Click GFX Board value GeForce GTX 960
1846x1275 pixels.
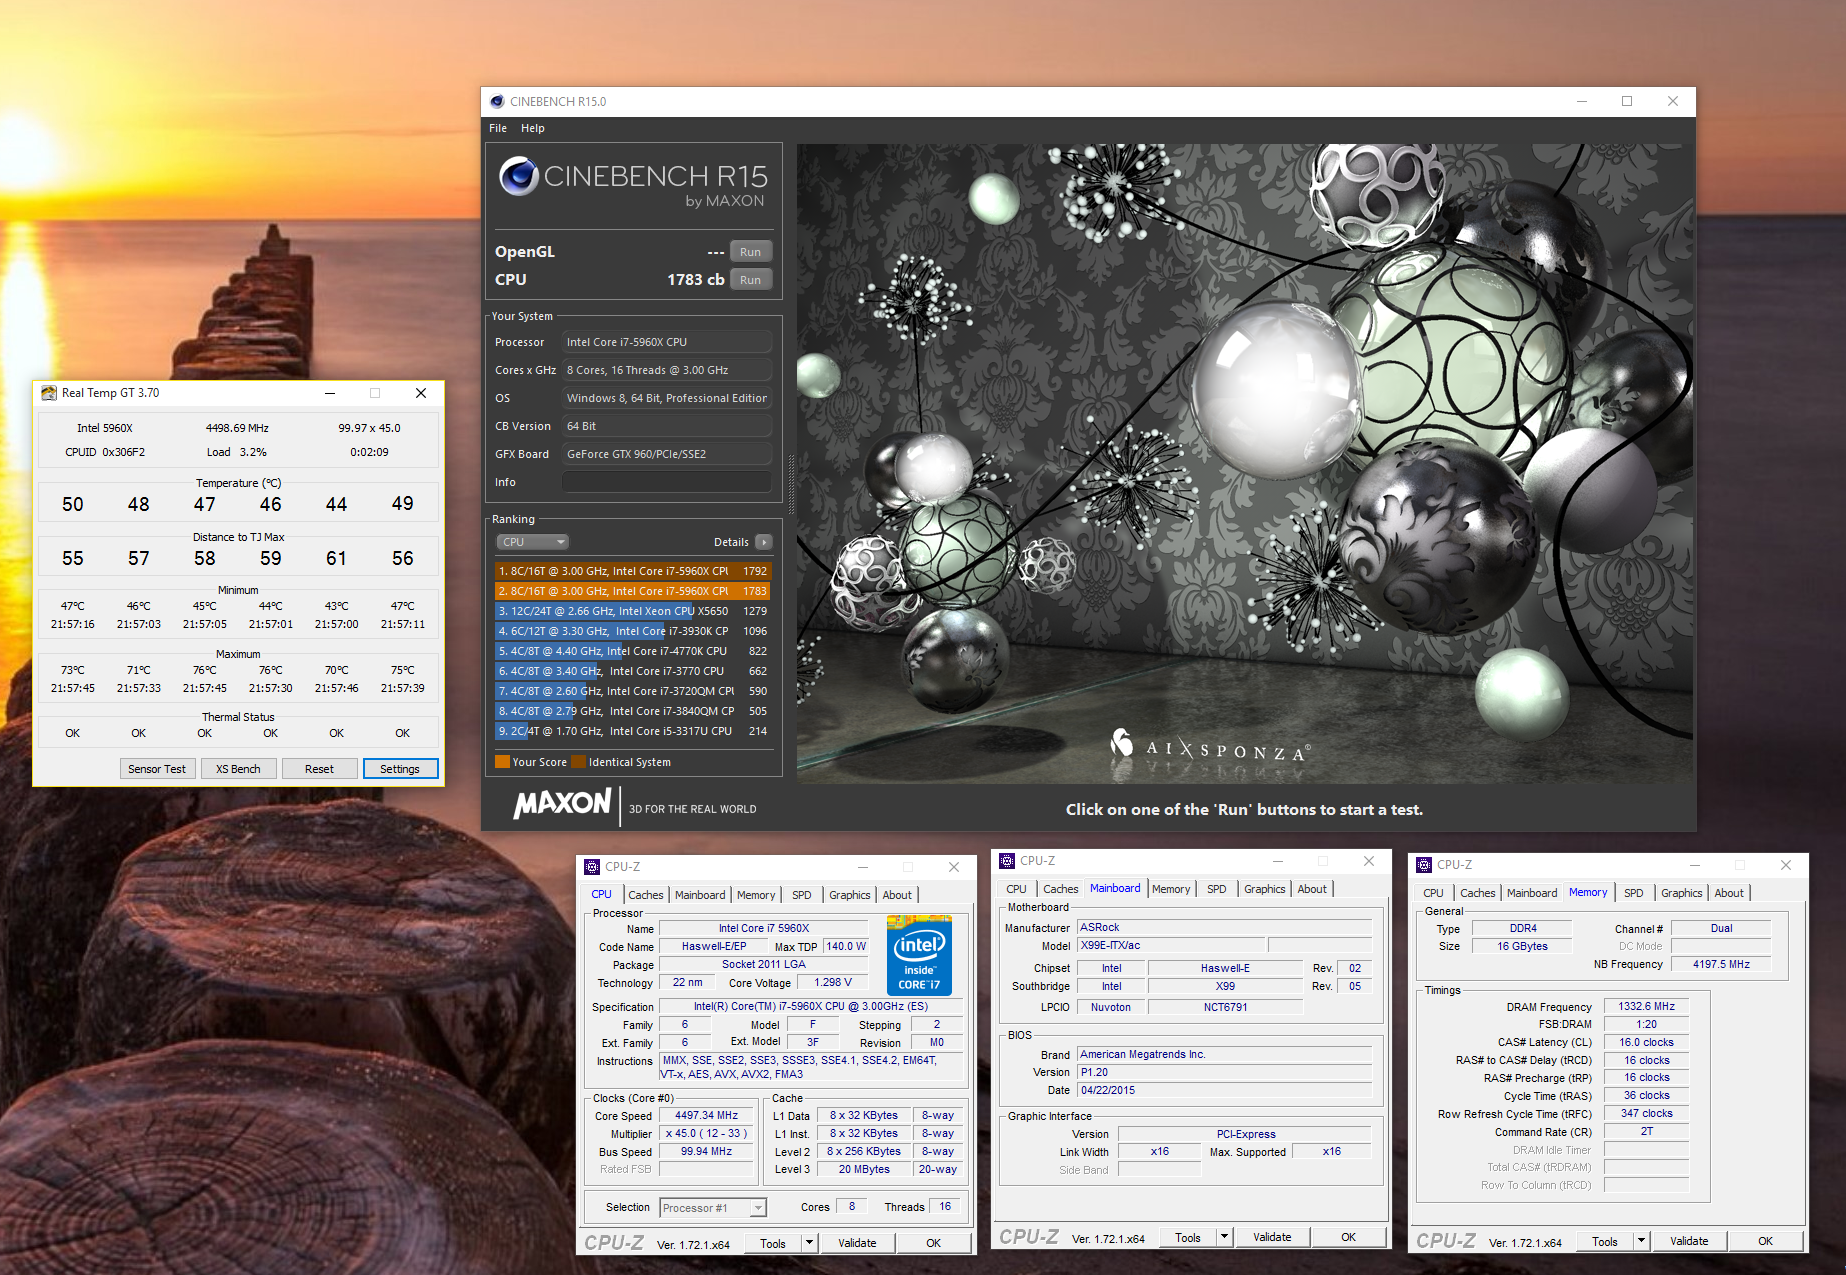667,454
